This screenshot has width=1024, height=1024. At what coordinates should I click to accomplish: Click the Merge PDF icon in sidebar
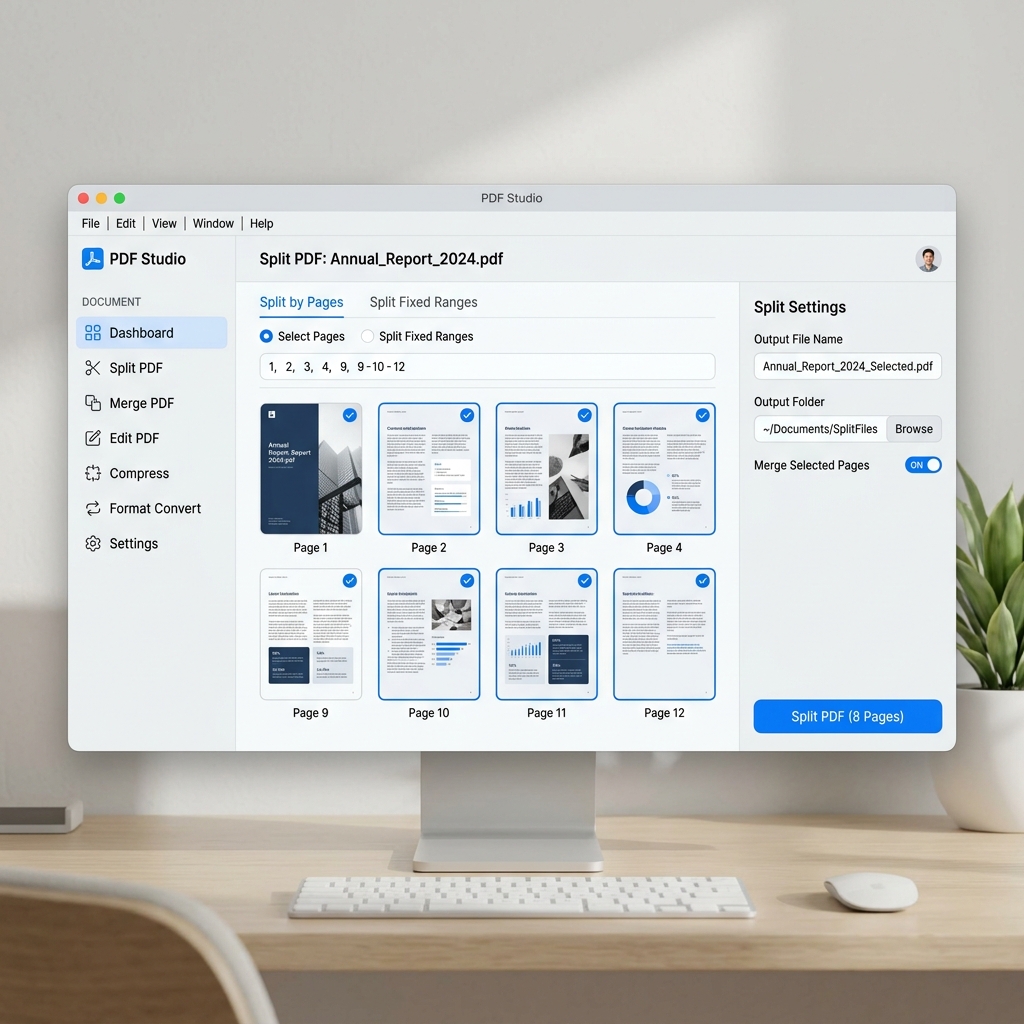pyautogui.click(x=93, y=403)
